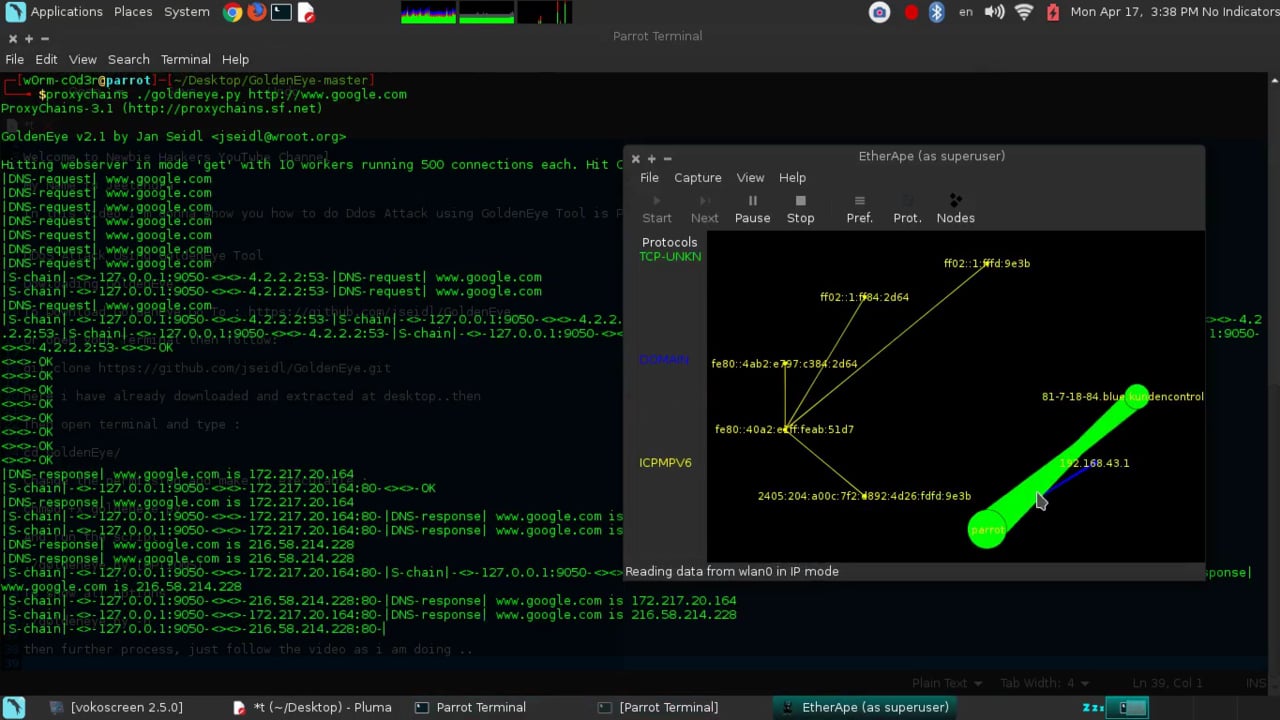Launch Google Chrome from the top panel

point(232,12)
